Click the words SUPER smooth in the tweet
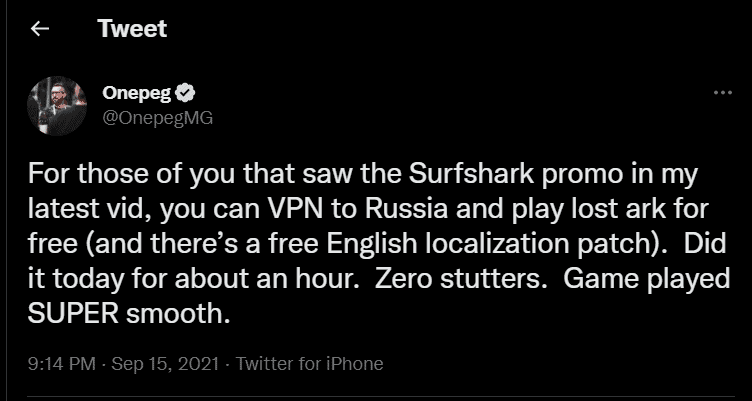The image size is (752, 401). pos(124,315)
